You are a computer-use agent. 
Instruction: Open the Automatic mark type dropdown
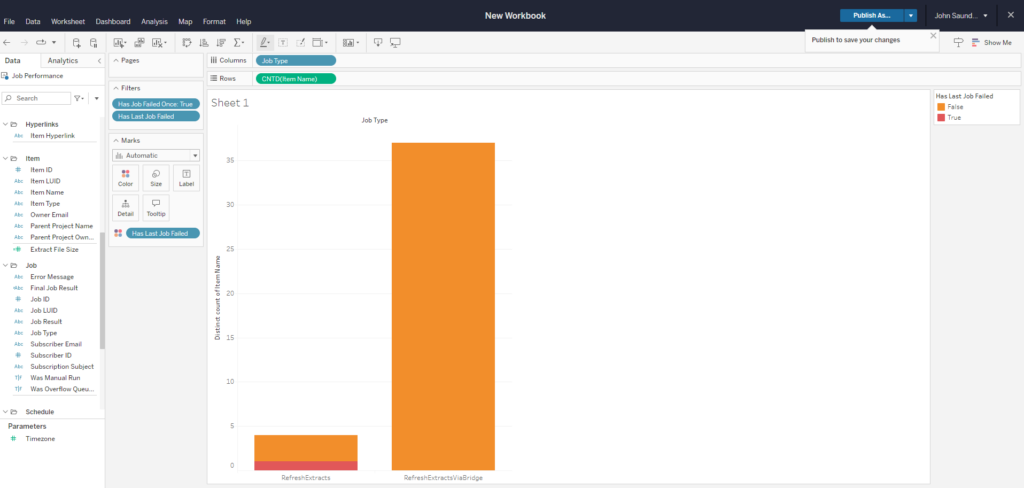(155, 155)
